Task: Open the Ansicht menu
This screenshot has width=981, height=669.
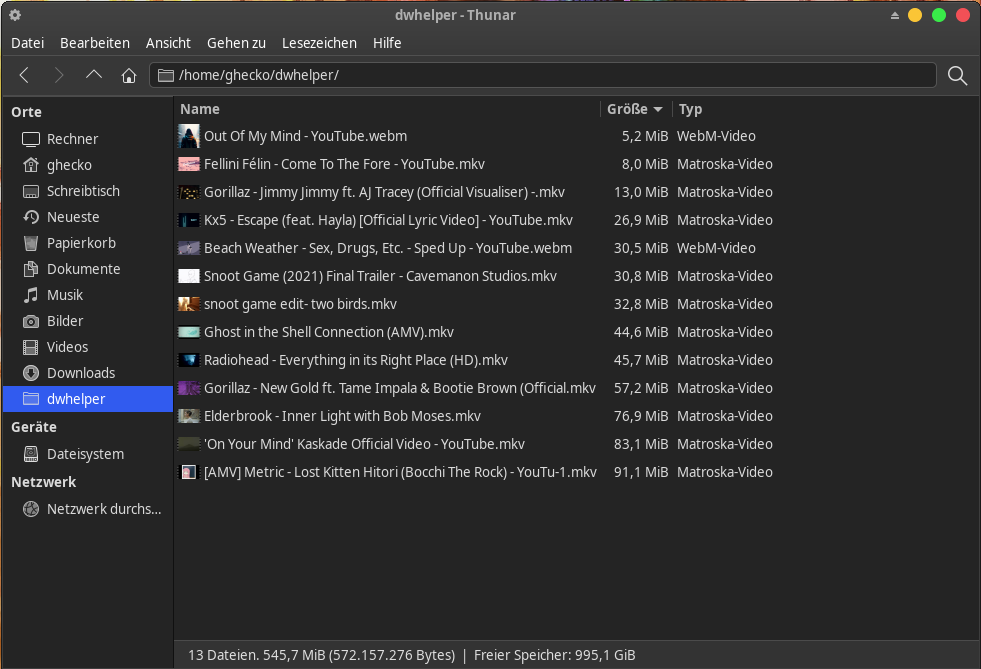Action: pyautogui.click(x=168, y=43)
